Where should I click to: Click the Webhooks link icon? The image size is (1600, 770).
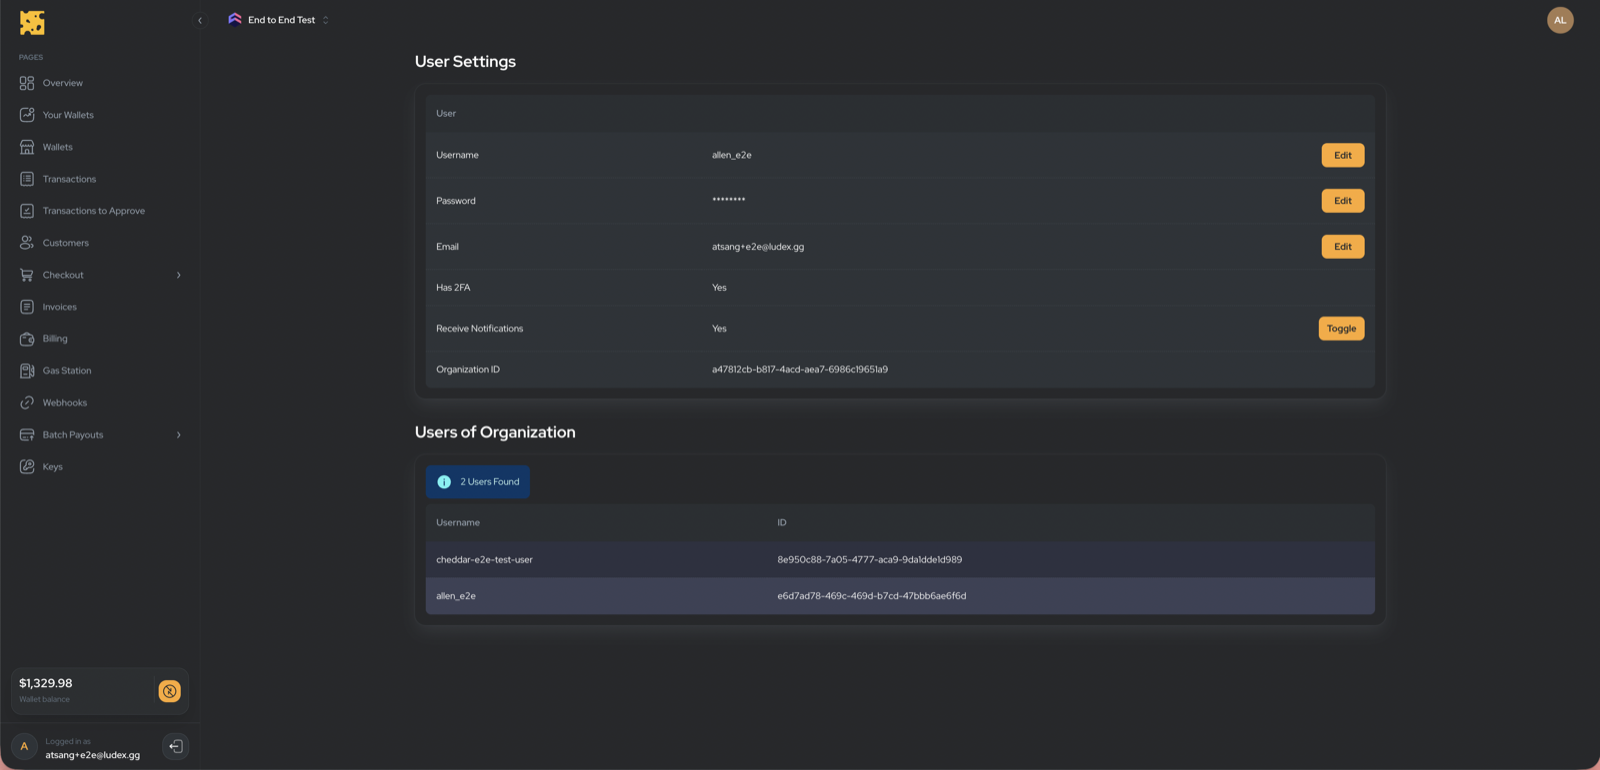click(x=27, y=403)
